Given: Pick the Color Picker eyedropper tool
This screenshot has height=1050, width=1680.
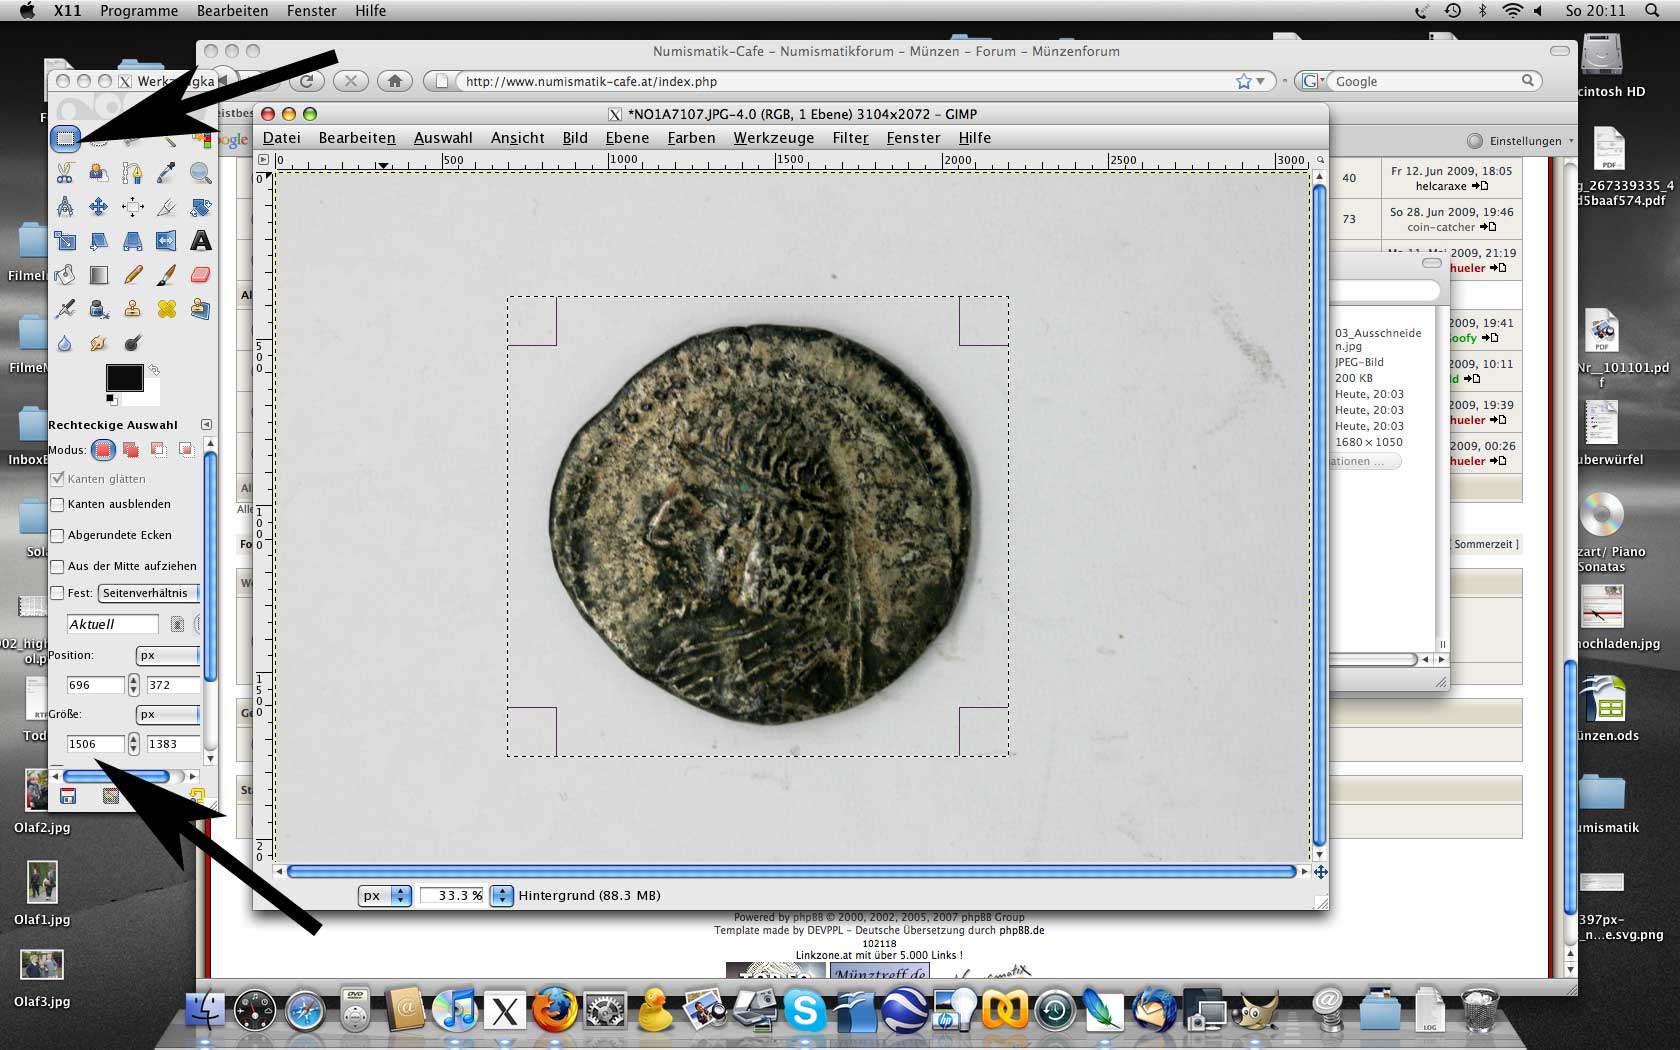Looking at the screenshot, I should (166, 173).
